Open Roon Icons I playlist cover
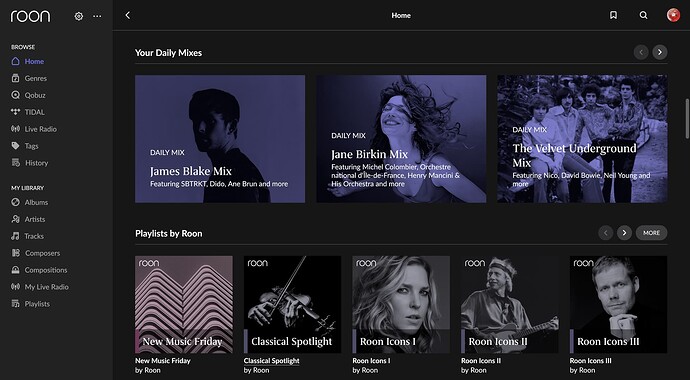 click(401, 304)
